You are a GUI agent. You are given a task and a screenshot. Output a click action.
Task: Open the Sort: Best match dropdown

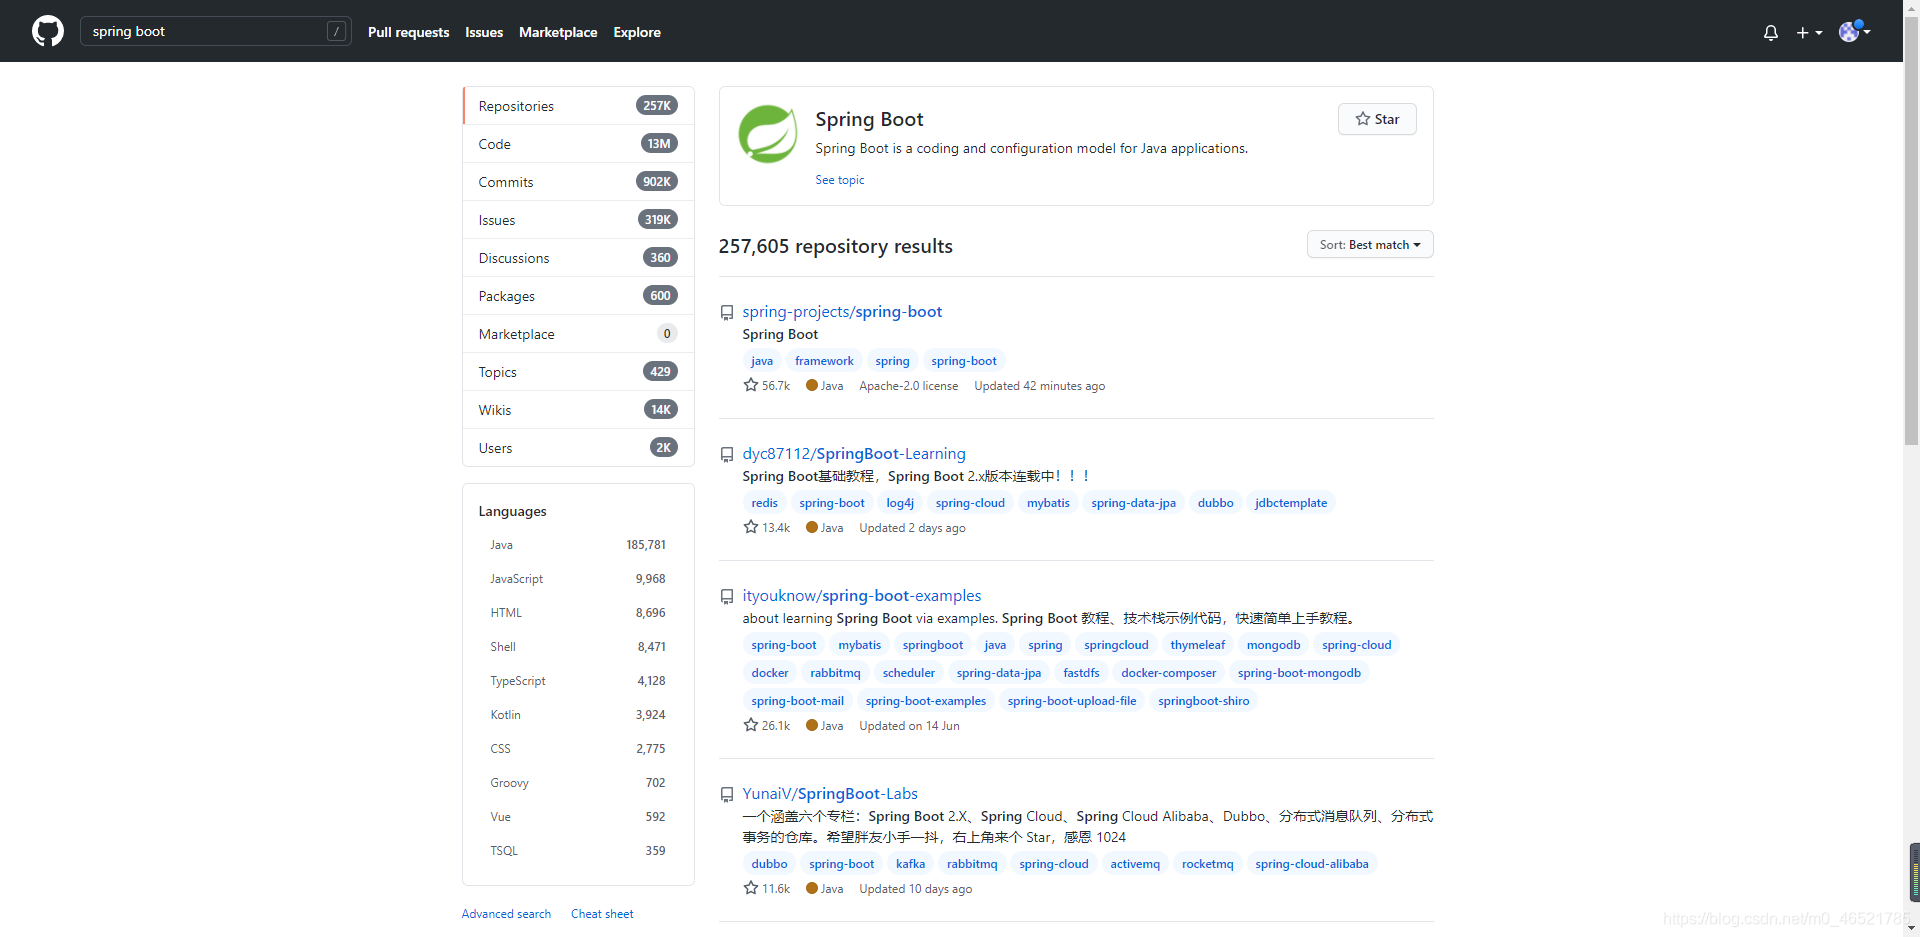tap(1369, 244)
